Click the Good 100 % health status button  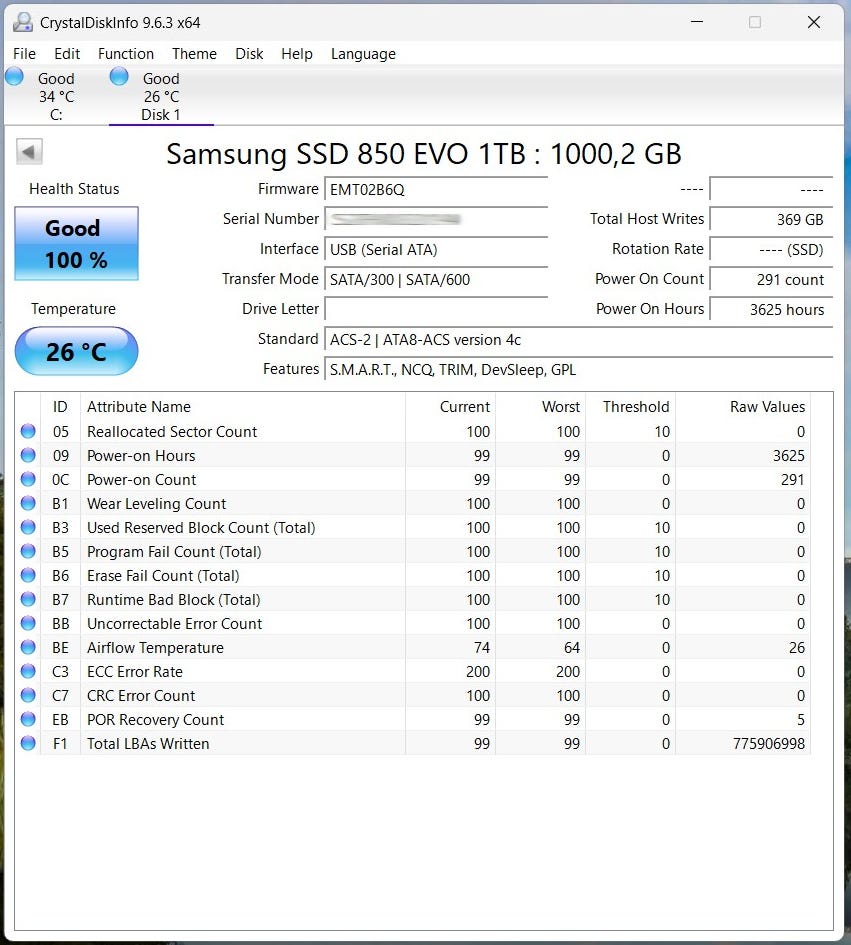point(77,243)
